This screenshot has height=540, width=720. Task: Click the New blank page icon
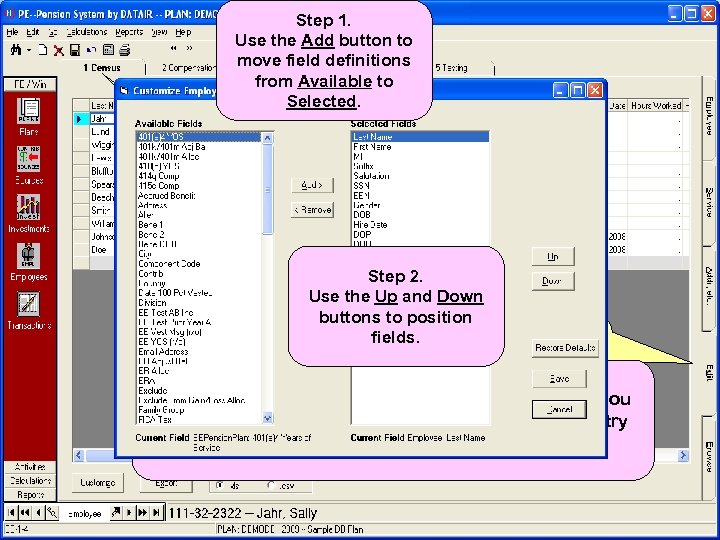[x=43, y=50]
